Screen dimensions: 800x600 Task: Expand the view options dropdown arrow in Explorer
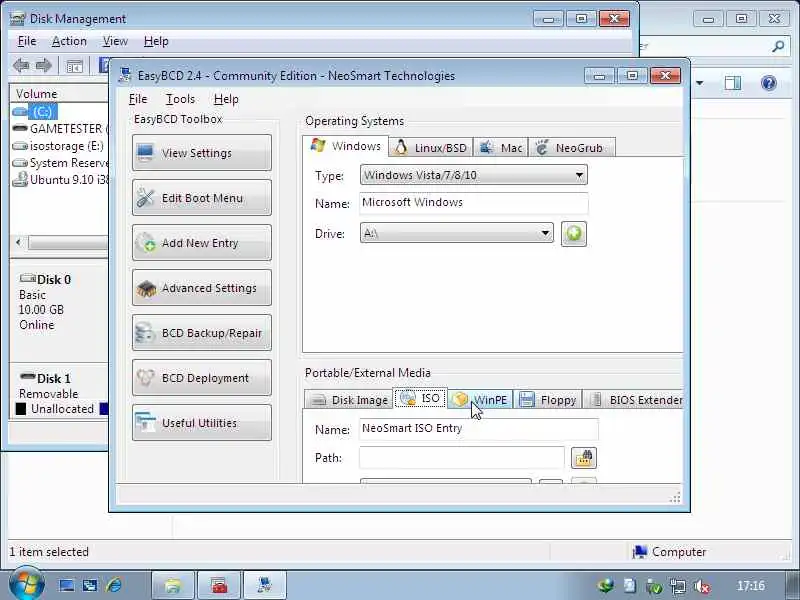pos(699,83)
